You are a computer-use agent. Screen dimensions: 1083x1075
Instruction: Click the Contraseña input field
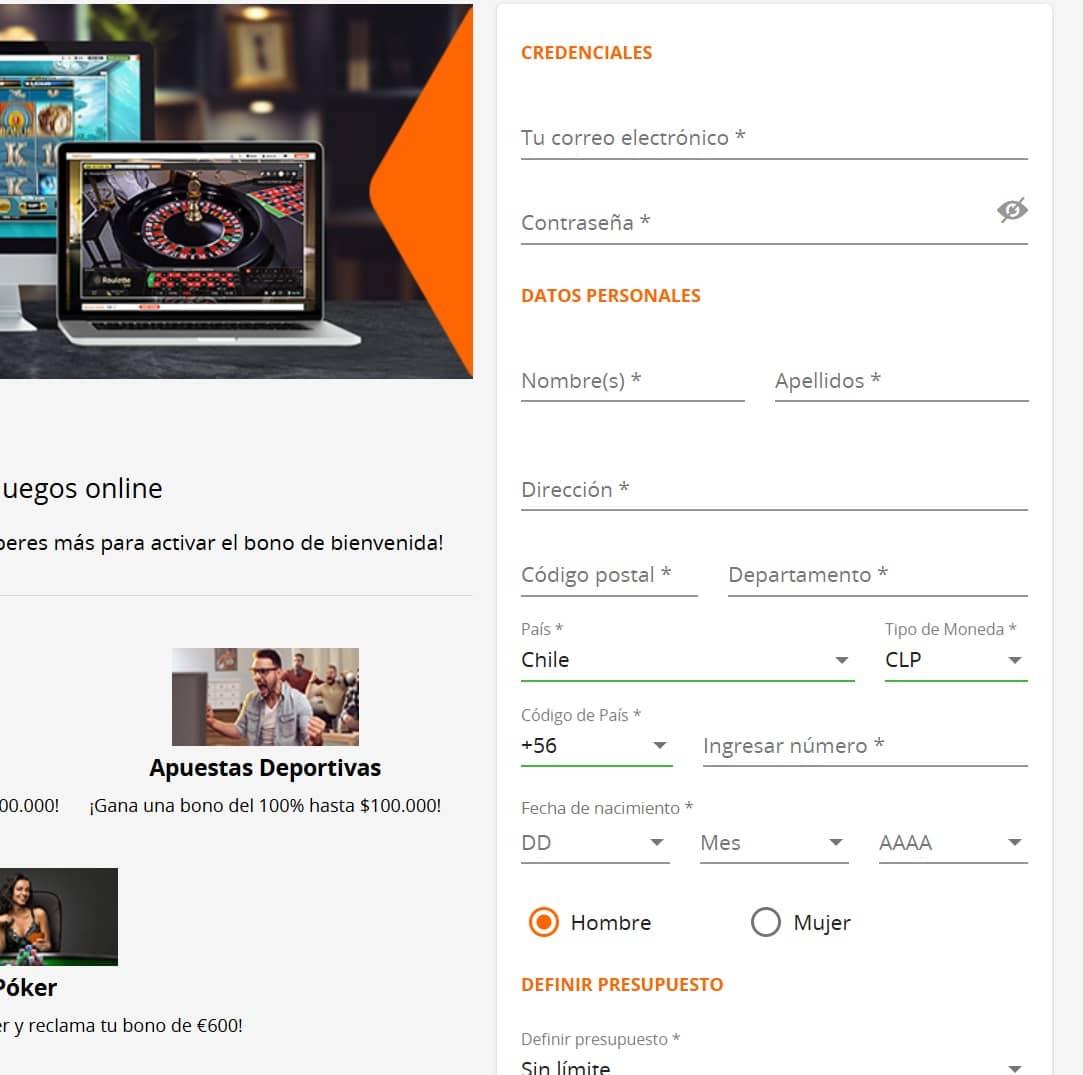click(756, 224)
